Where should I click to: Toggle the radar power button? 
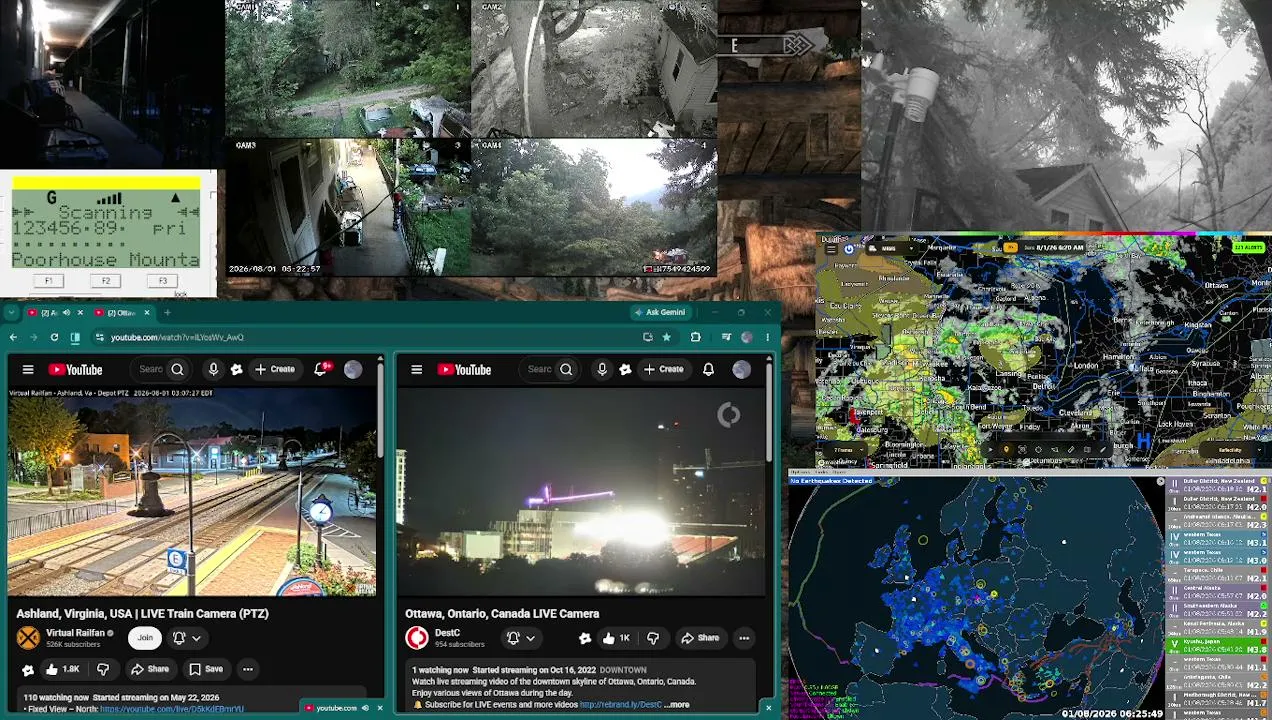tap(849, 248)
